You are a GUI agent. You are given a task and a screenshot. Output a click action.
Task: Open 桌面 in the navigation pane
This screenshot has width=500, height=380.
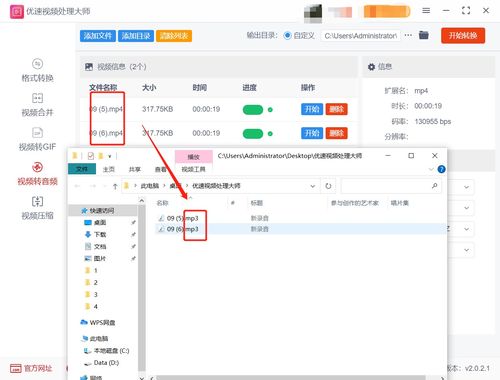(100, 222)
